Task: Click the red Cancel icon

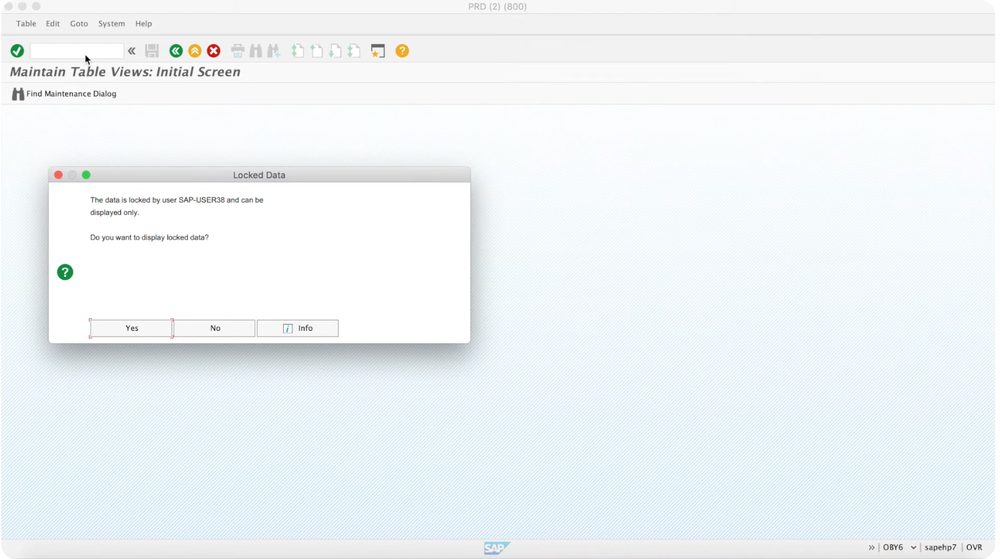Action: point(214,51)
